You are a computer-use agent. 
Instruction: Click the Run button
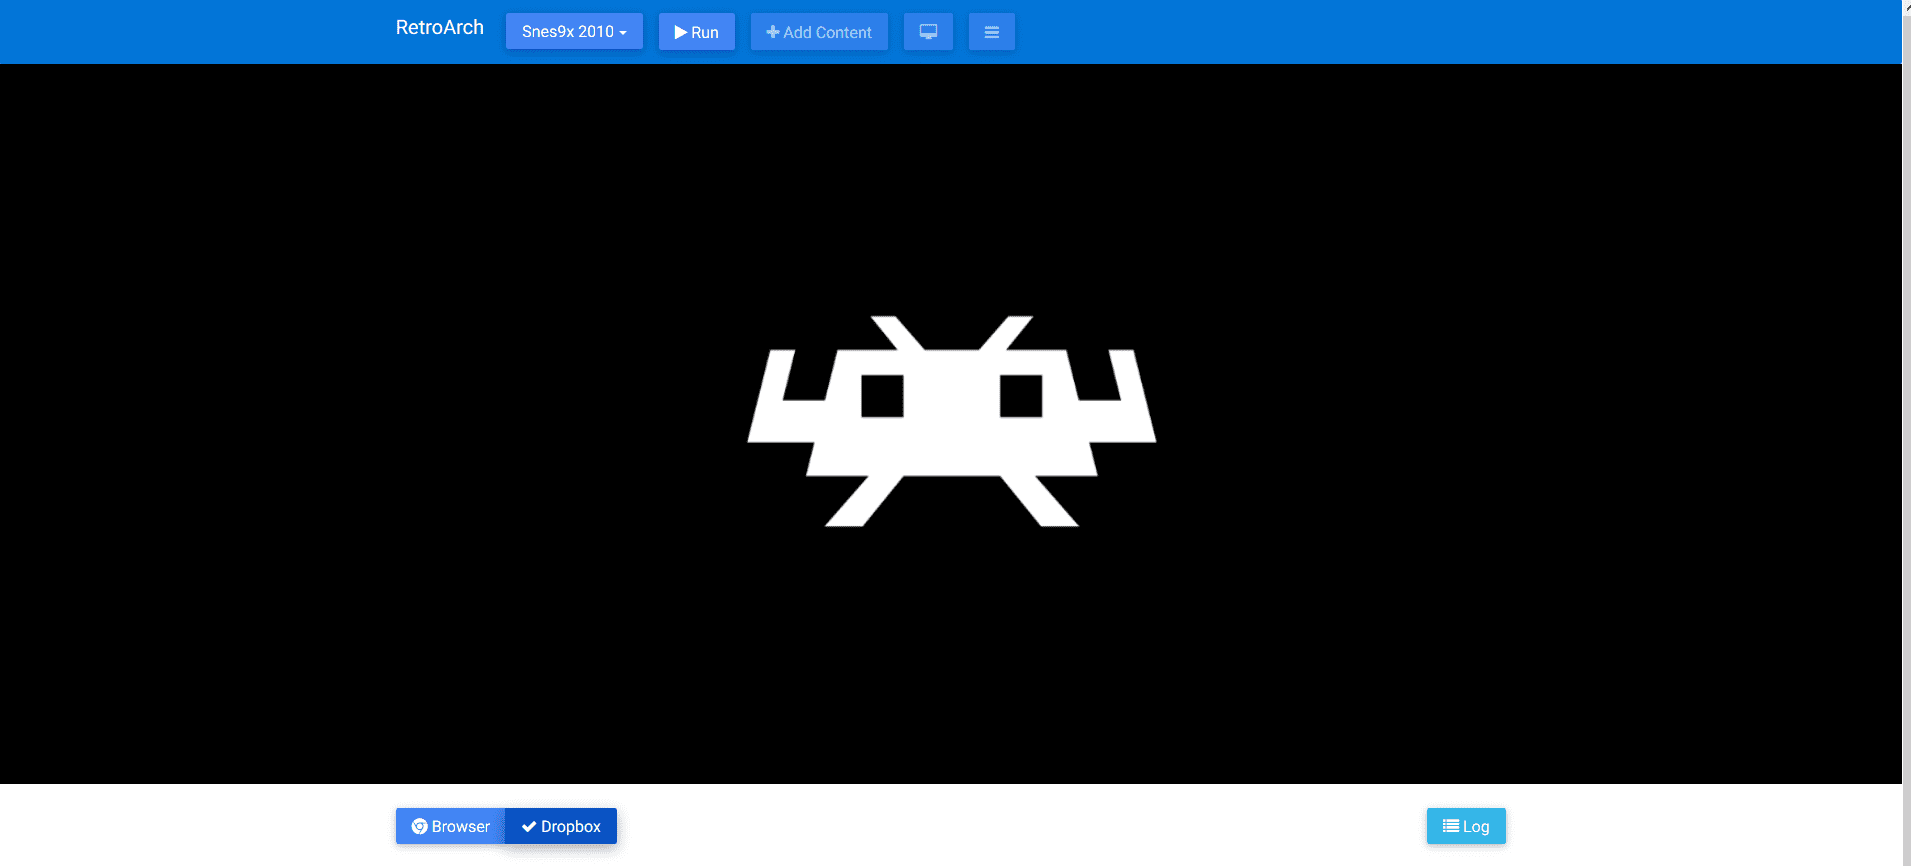[x=697, y=32]
